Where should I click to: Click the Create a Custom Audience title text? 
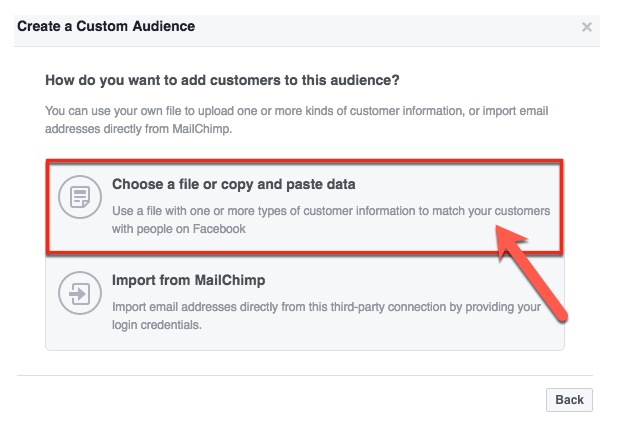(x=106, y=26)
